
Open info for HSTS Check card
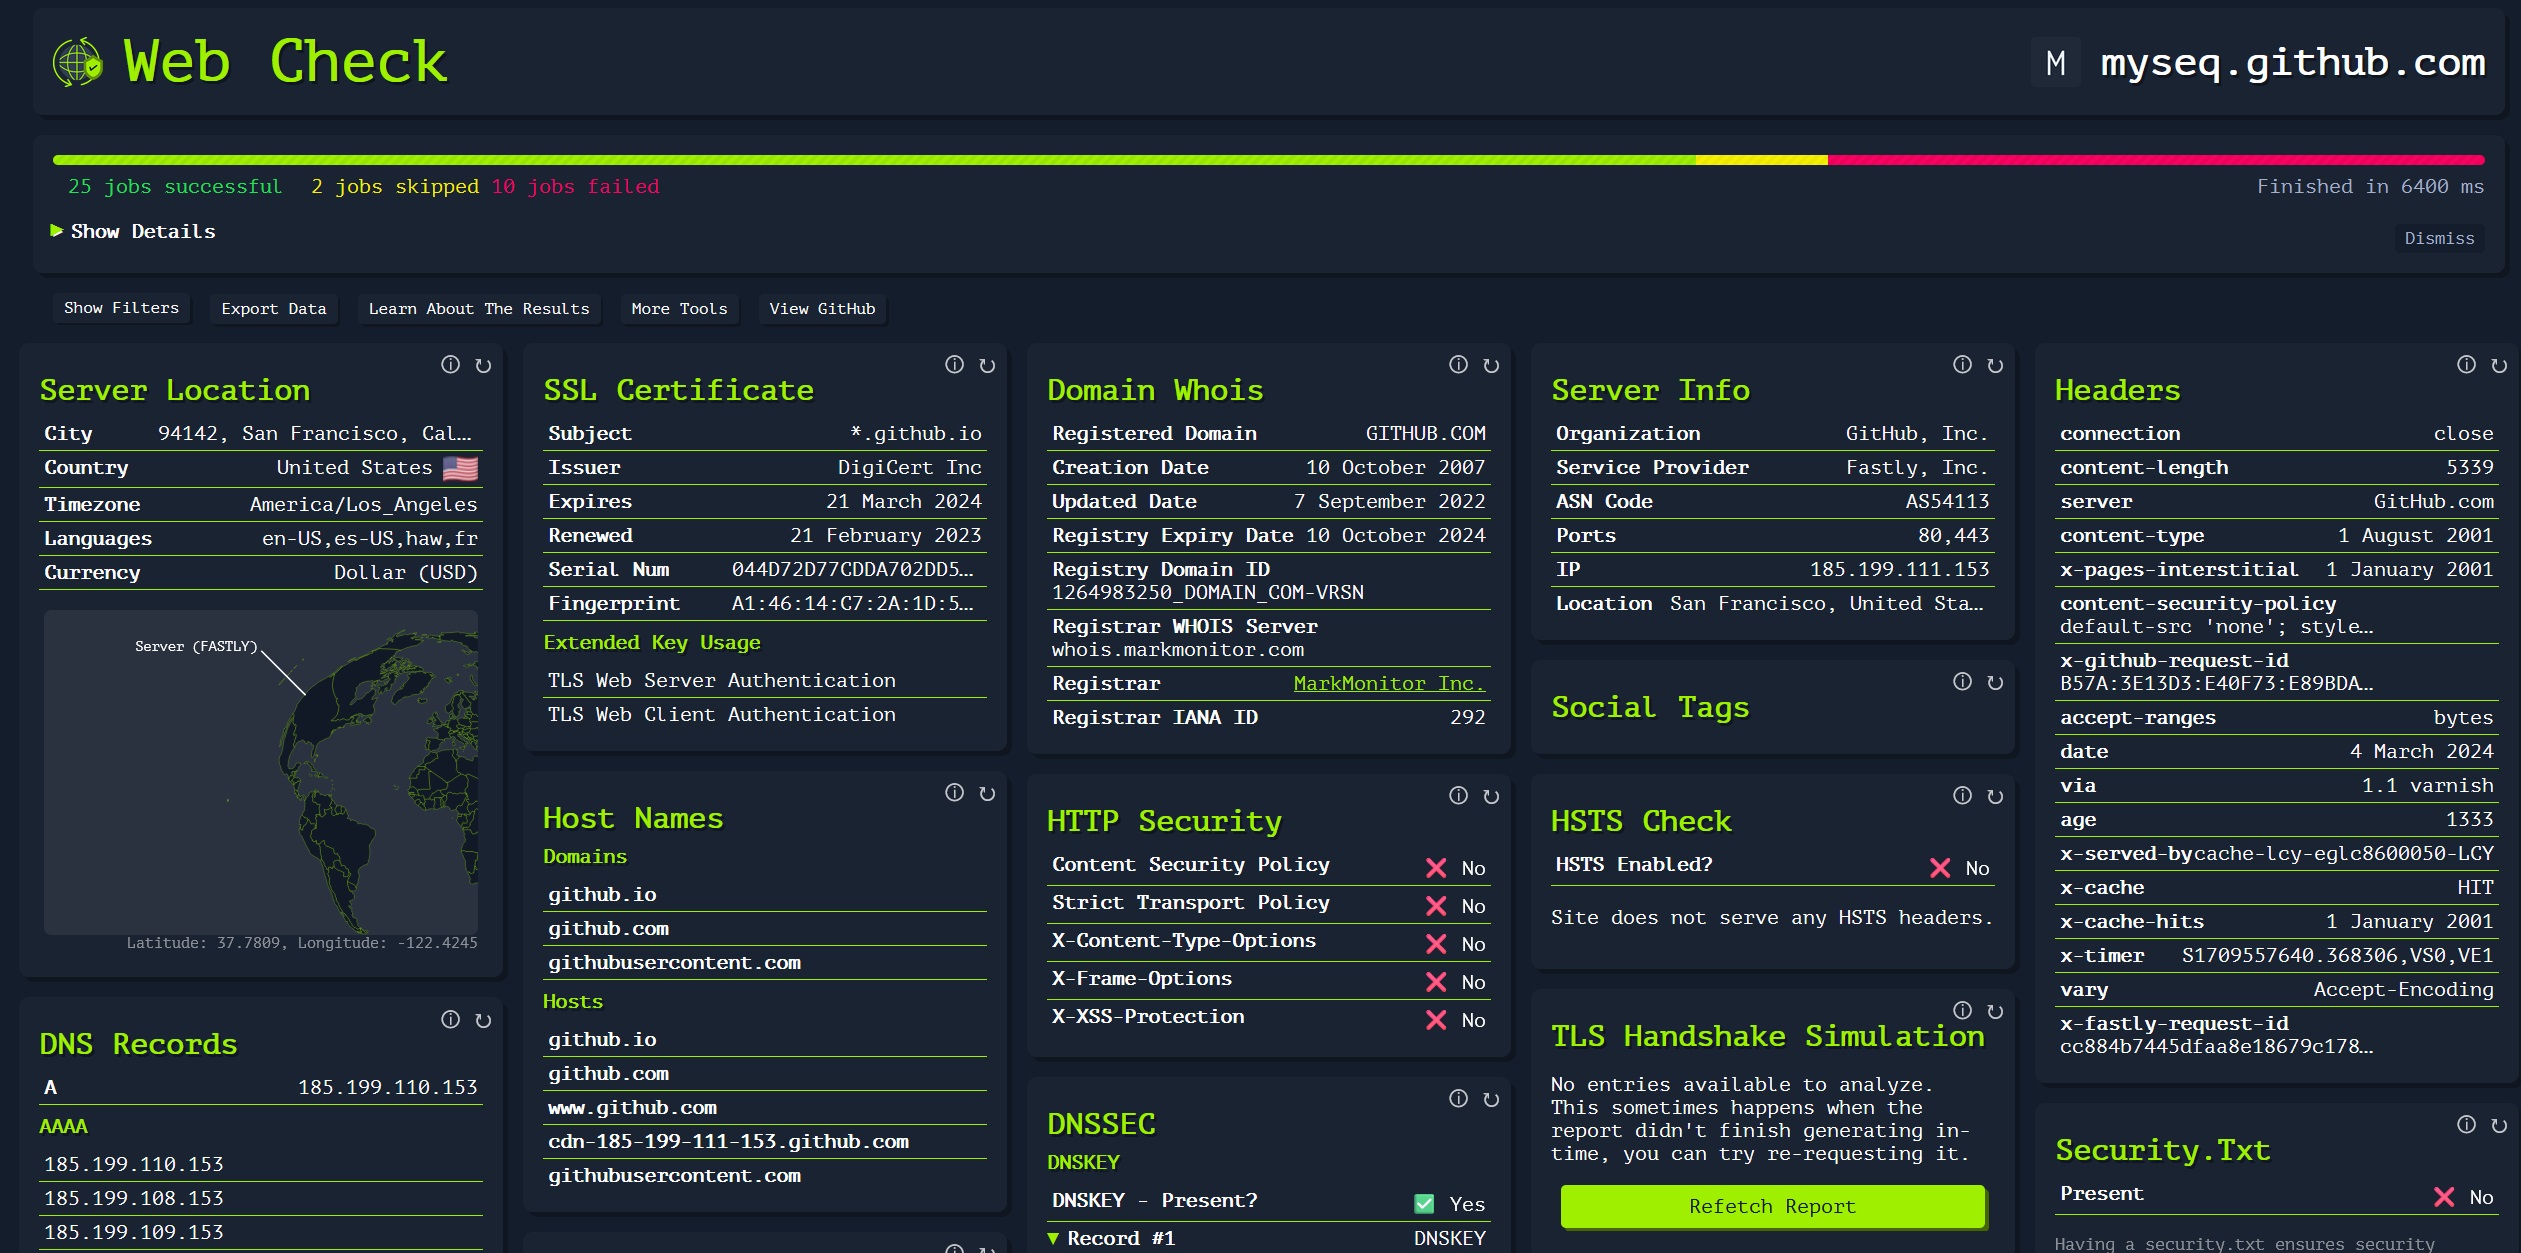pyautogui.click(x=1963, y=796)
